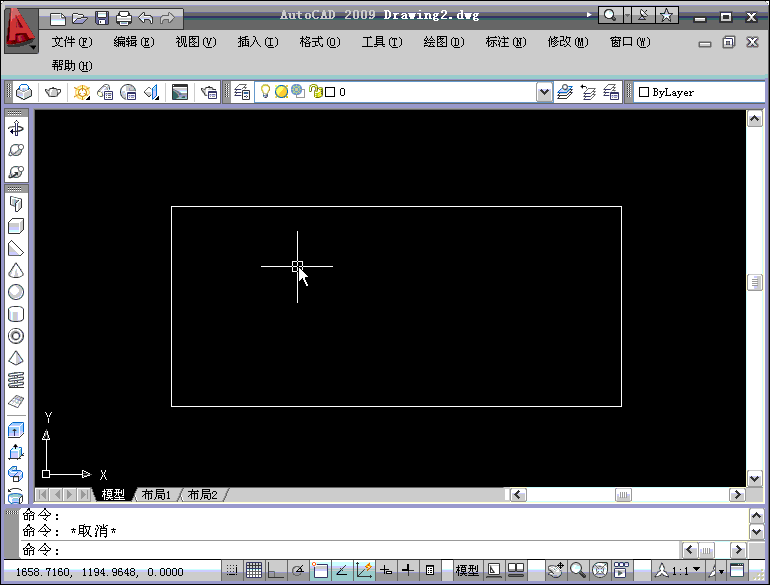Image resolution: width=770 pixels, height=585 pixels.
Task: Select the Constrained Orbit tool
Action: [x=16, y=129]
